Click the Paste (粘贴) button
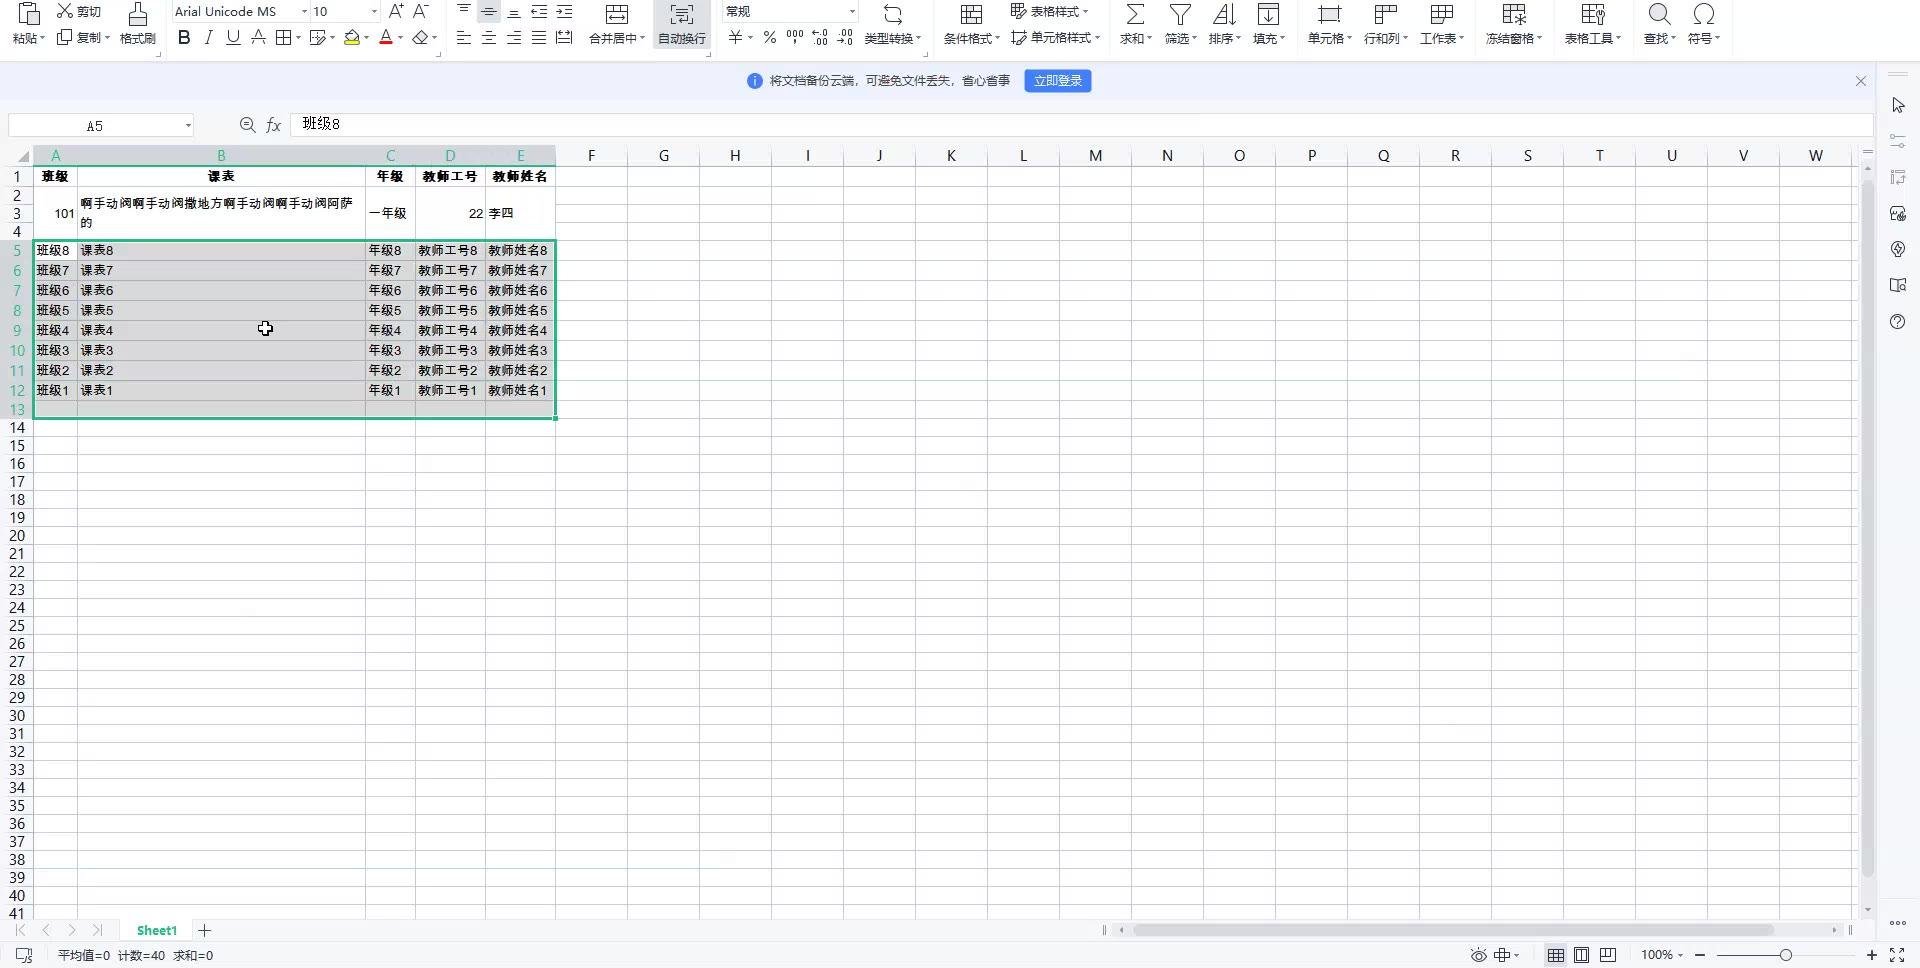Screen dimensions: 1920x968 click(28, 24)
